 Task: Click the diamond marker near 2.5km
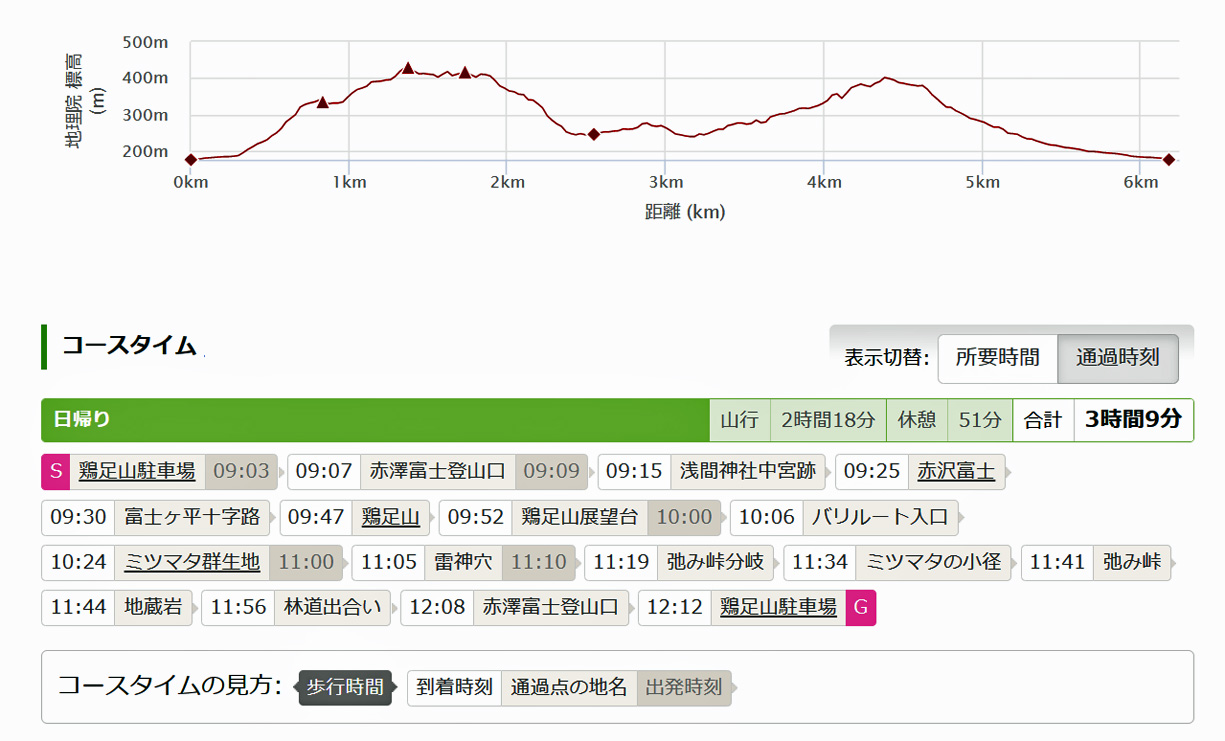pos(594,134)
